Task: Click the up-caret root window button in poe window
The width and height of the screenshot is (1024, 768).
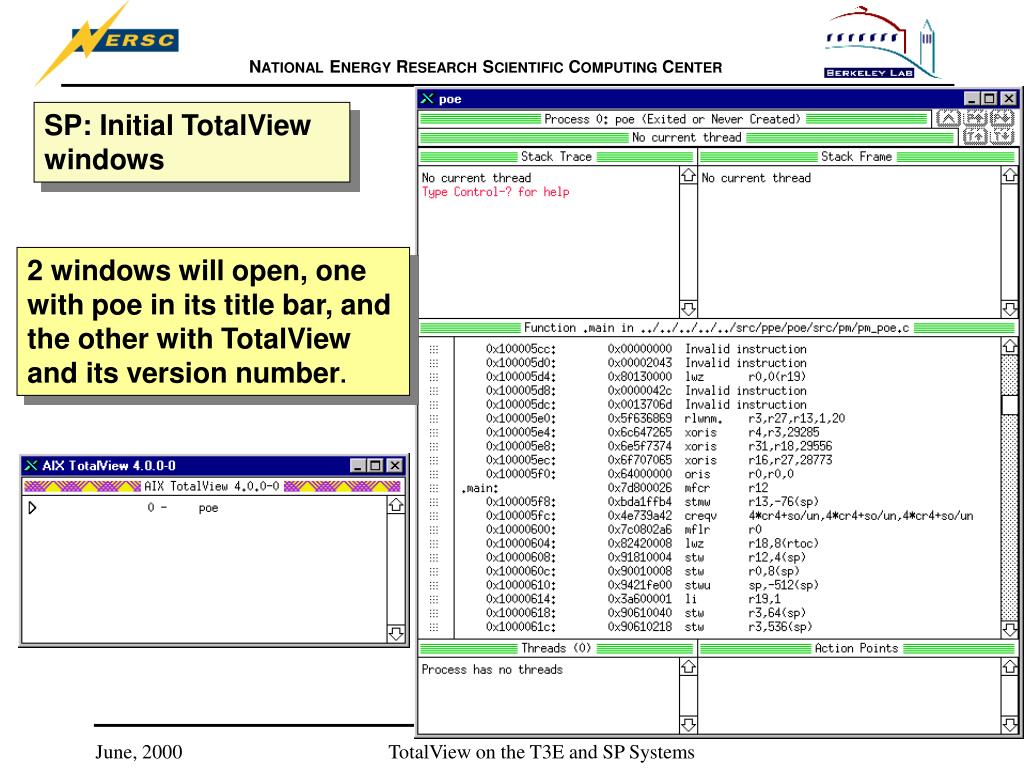Action: [948, 118]
